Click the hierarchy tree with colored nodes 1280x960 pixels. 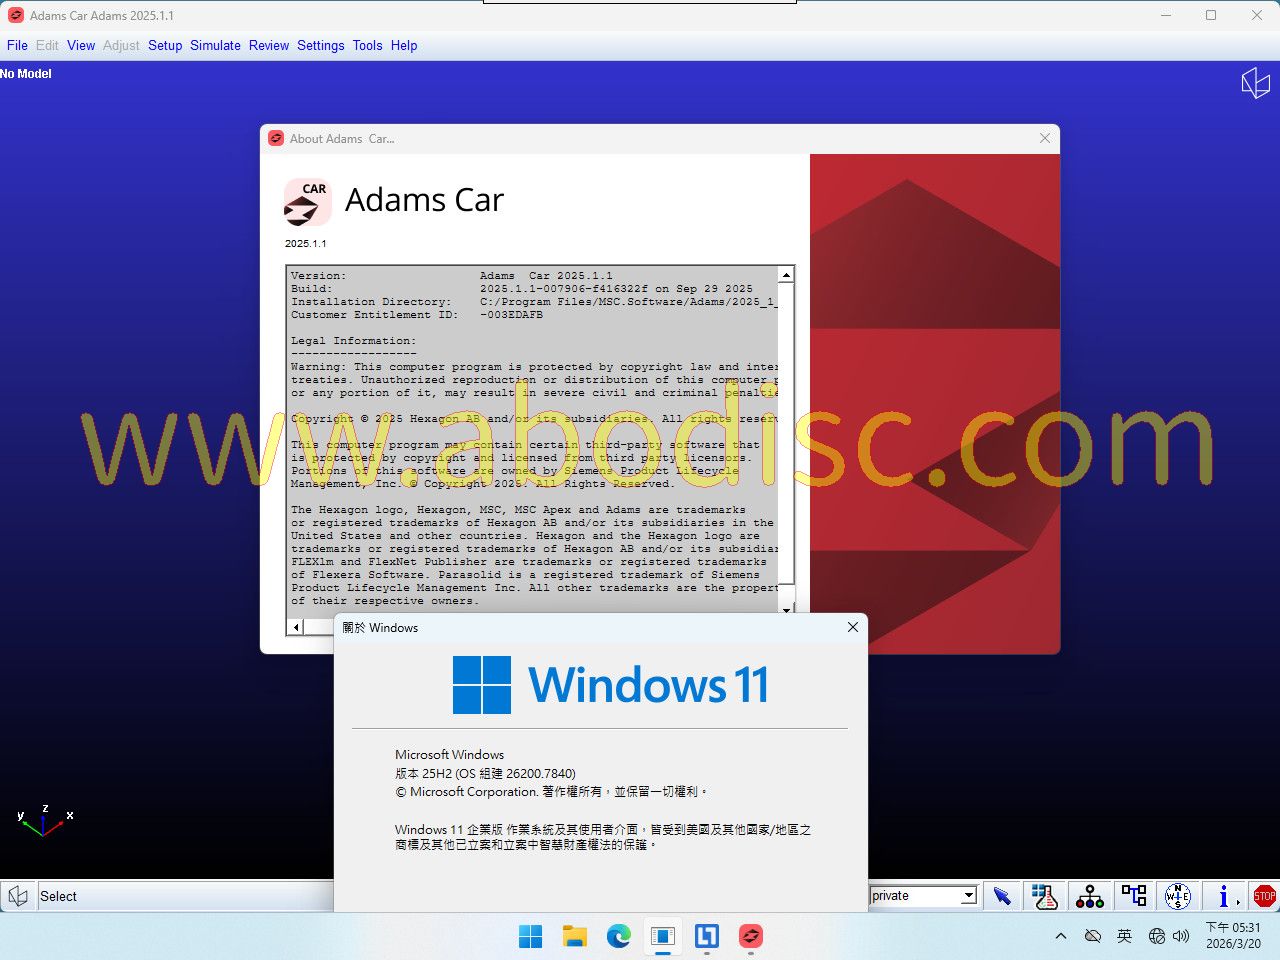pyautogui.click(x=1089, y=896)
